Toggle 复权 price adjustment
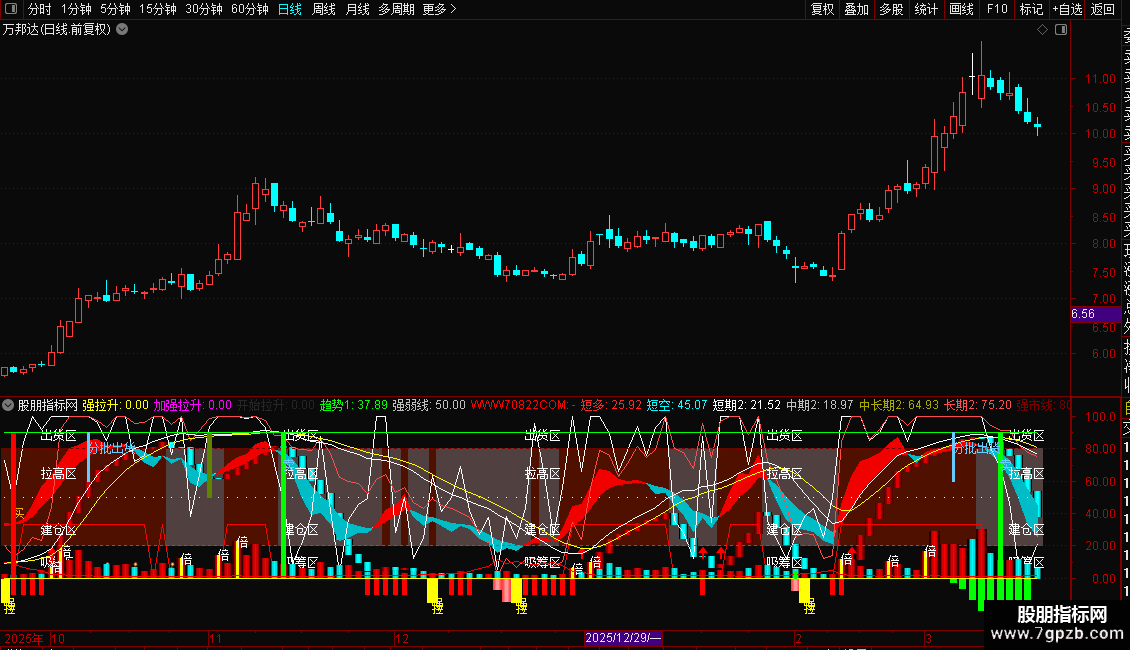 pos(822,9)
